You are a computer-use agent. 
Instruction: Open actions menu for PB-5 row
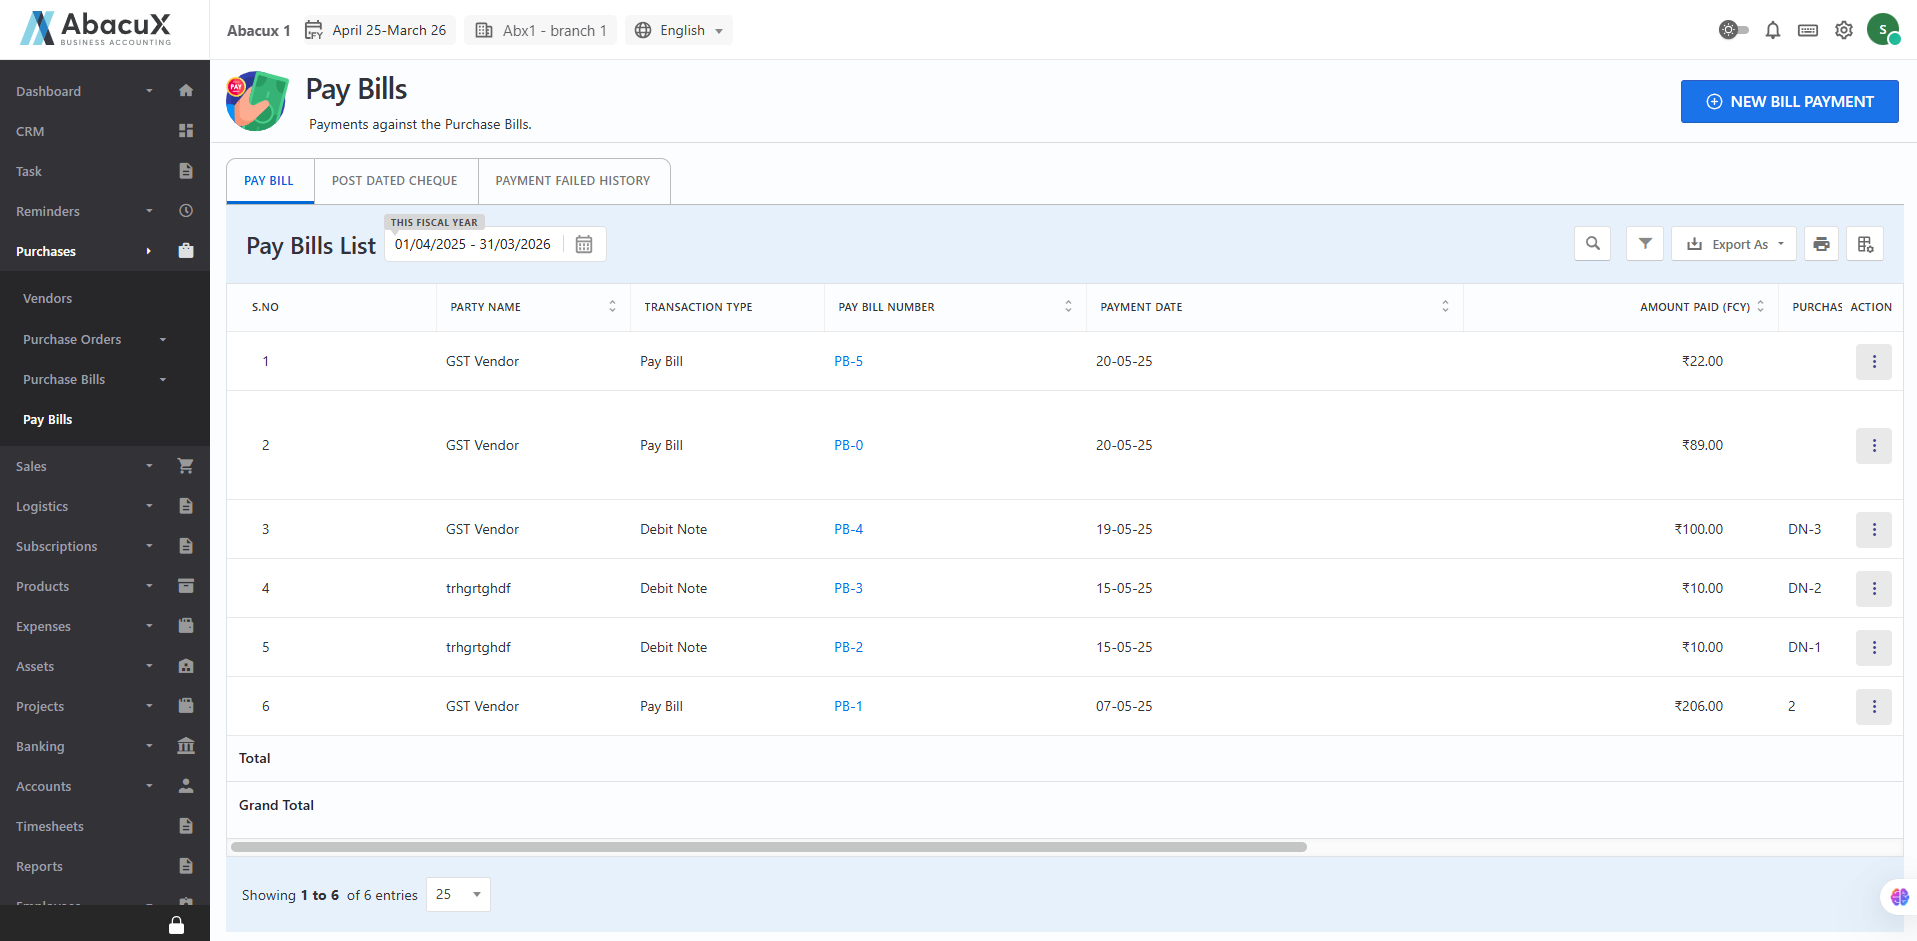[1873, 361]
